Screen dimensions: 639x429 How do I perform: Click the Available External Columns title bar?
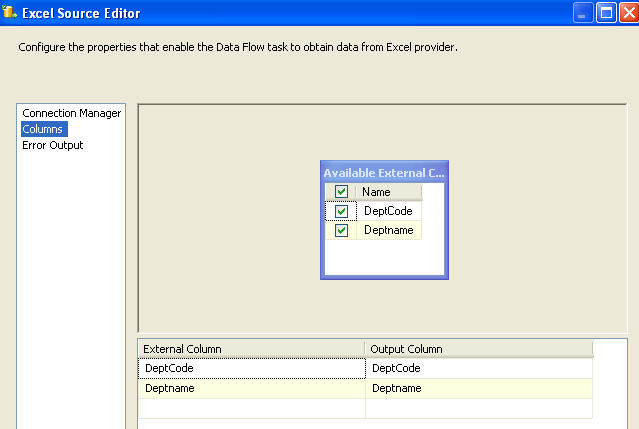click(x=384, y=173)
